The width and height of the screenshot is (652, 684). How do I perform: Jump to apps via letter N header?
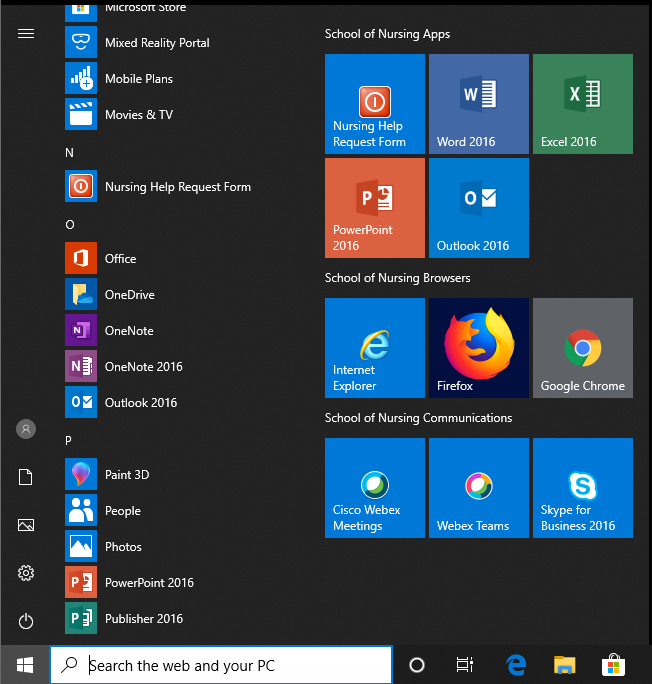coord(70,153)
